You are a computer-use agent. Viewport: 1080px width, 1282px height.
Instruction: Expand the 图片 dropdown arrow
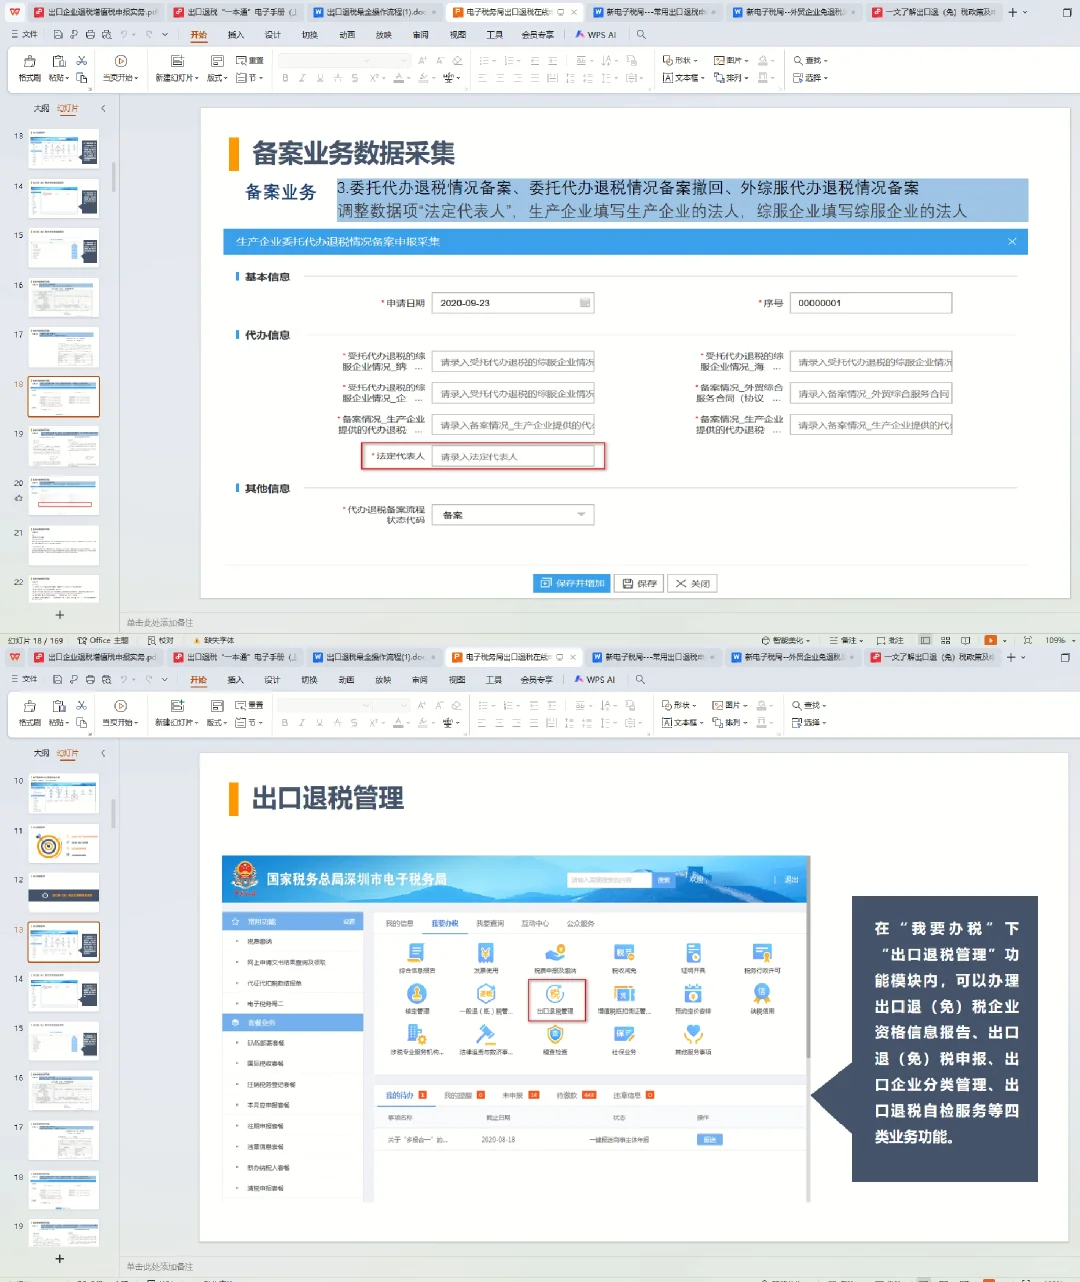pyautogui.click(x=745, y=60)
